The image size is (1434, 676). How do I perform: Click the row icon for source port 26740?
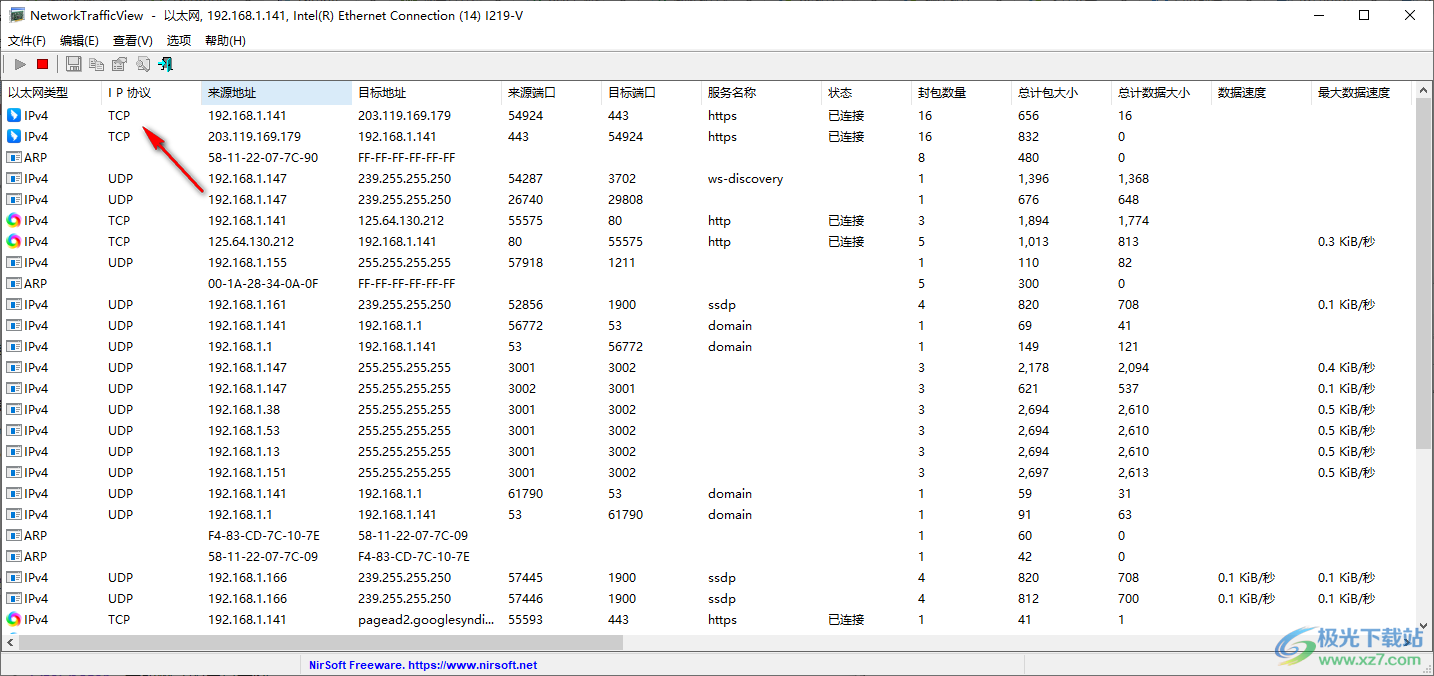click(14, 199)
